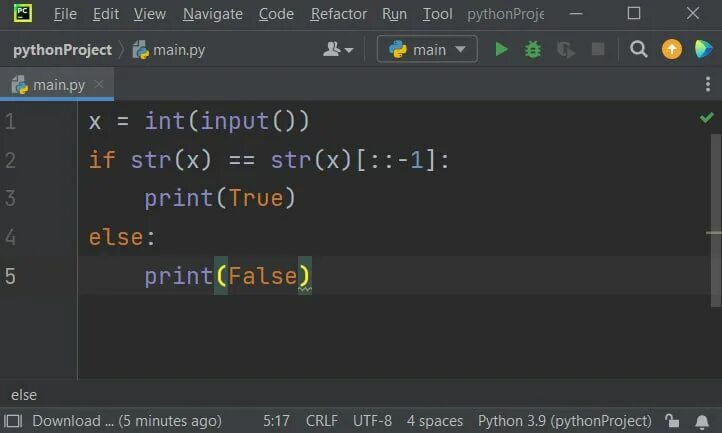The image size is (722, 433).
Task: Click the PyCharm application logo icon
Action: tap(23, 13)
